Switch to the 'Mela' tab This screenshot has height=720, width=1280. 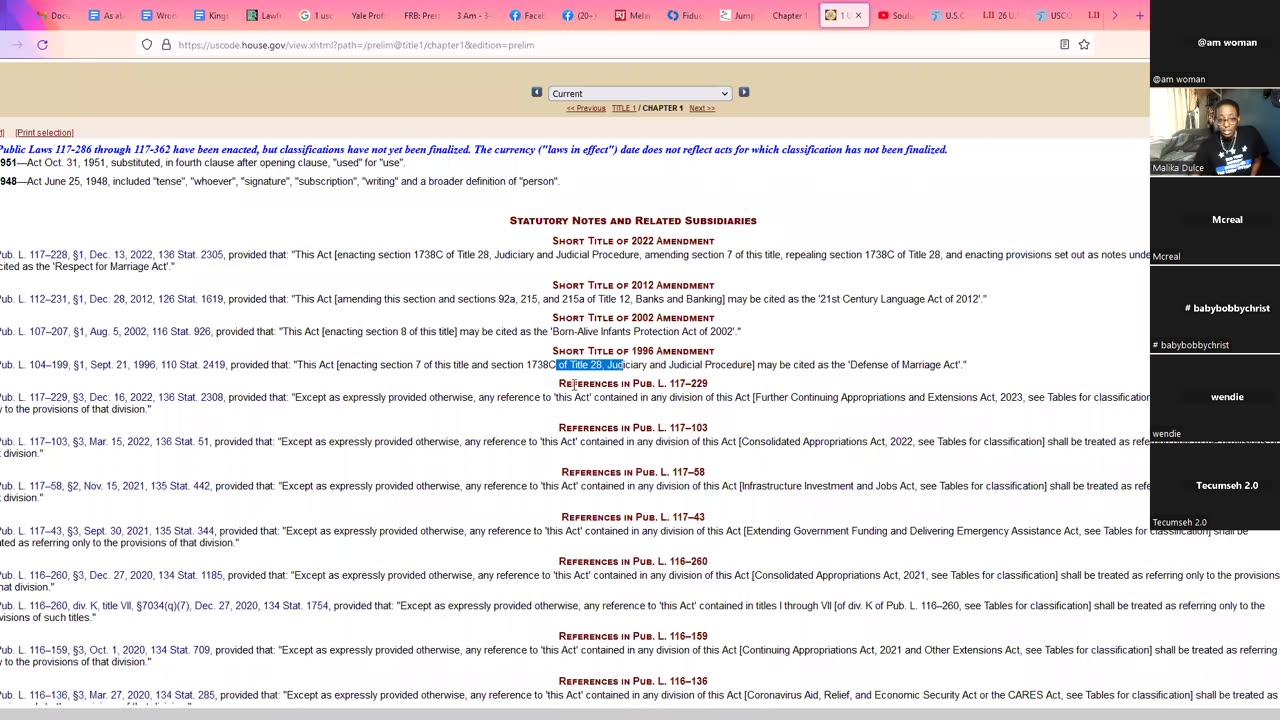[x=632, y=15]
